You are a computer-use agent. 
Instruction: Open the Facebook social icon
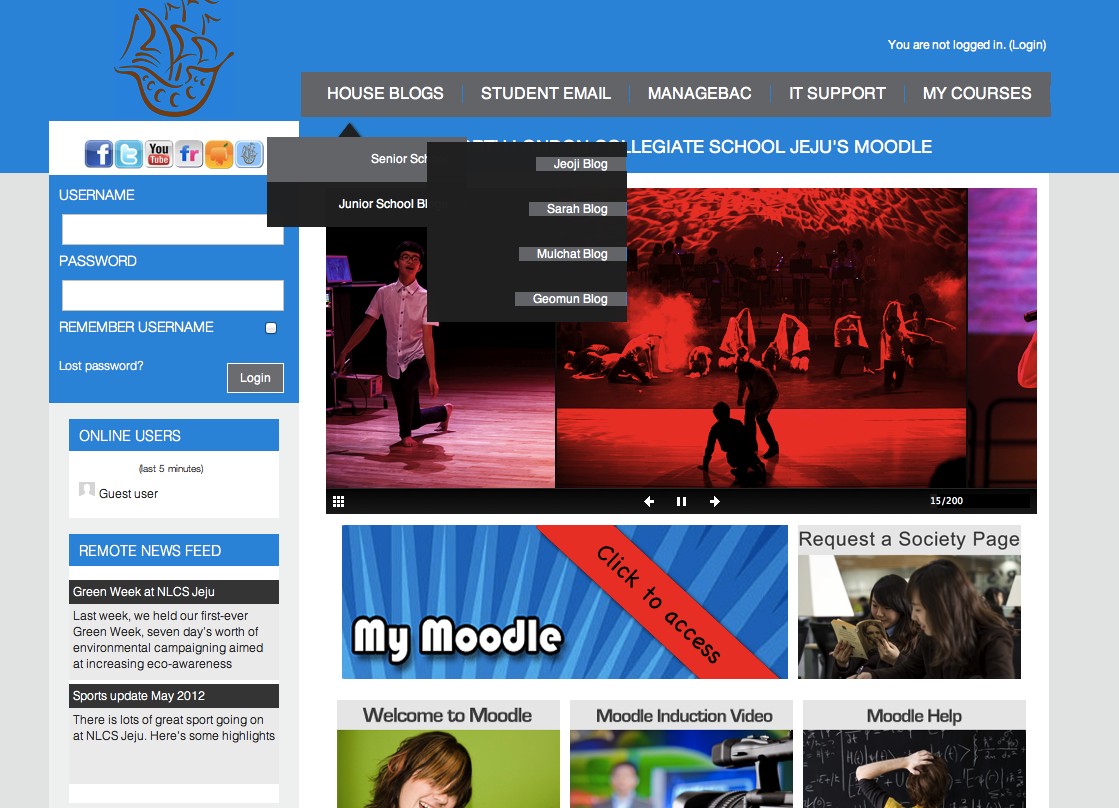tap(98, 153)
